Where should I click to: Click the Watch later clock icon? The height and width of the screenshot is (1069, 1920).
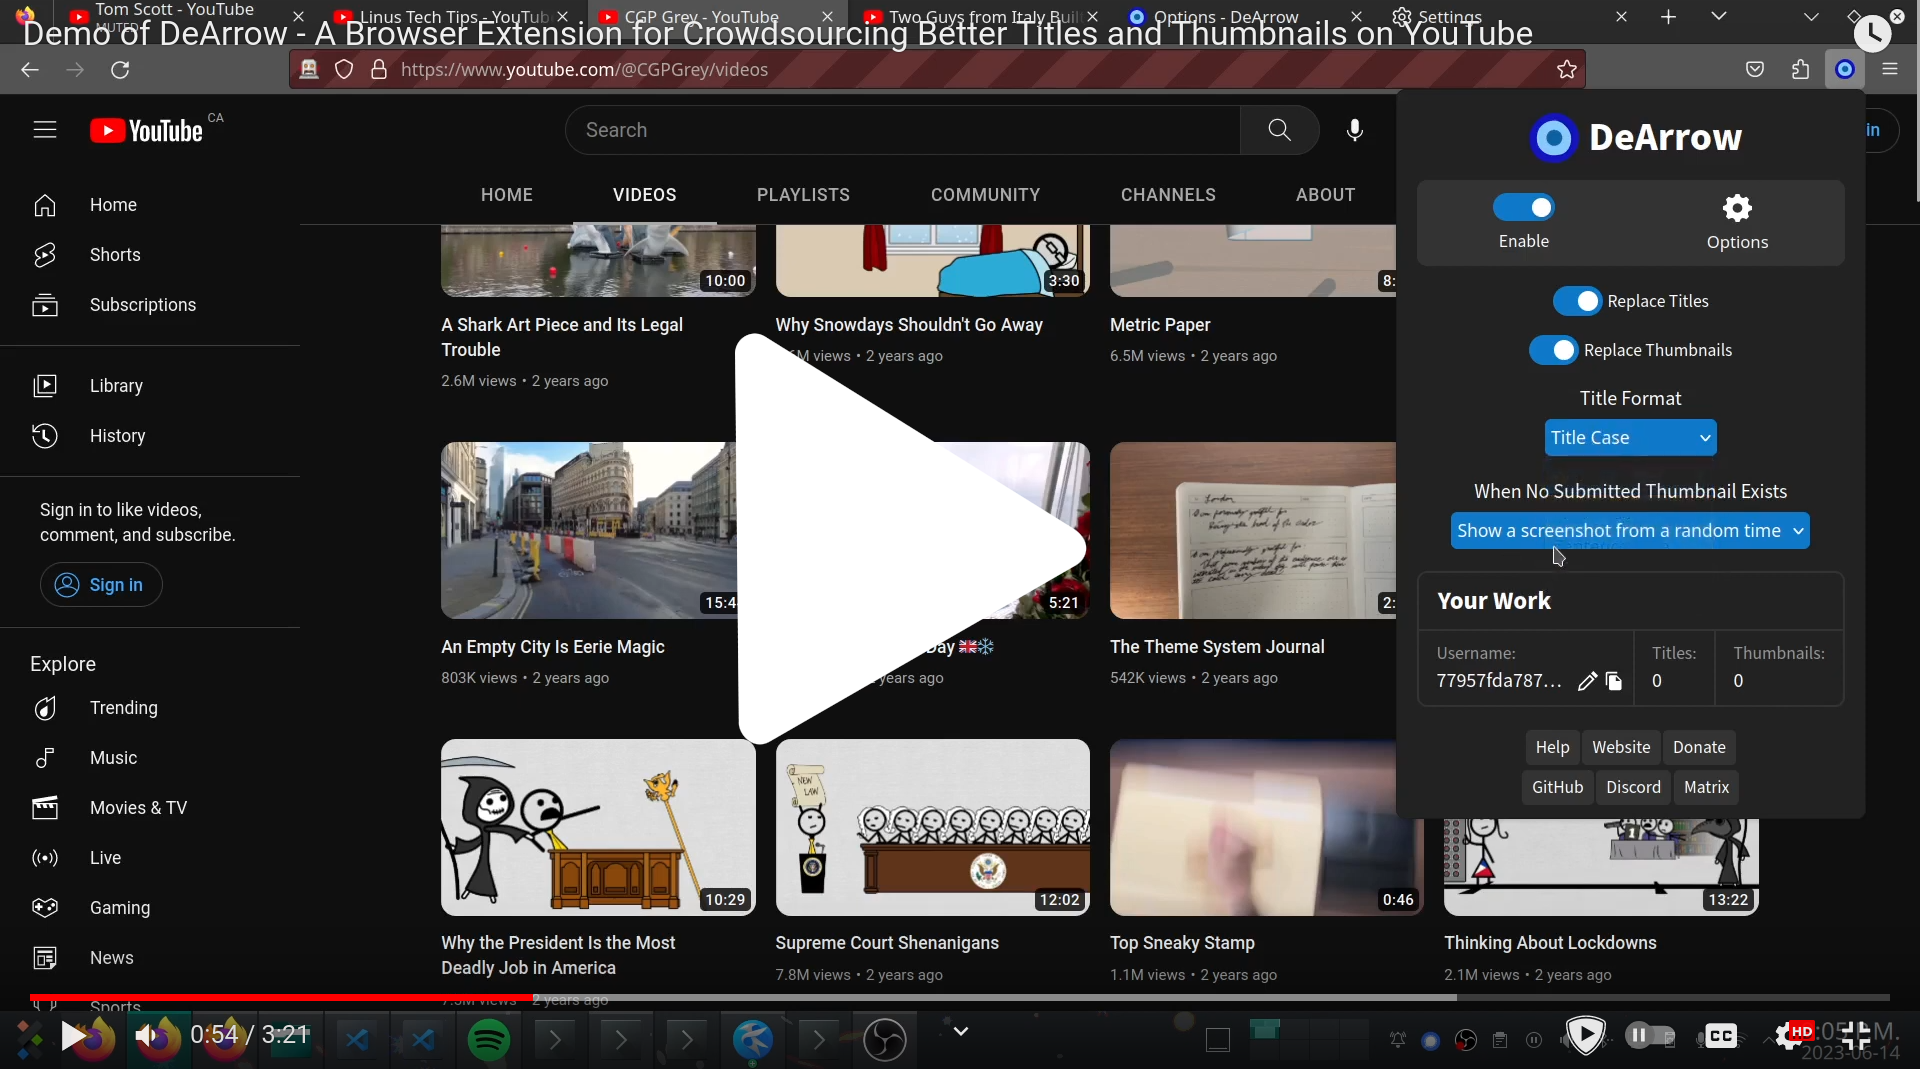pyautogui.click(x=1872, y=34)
